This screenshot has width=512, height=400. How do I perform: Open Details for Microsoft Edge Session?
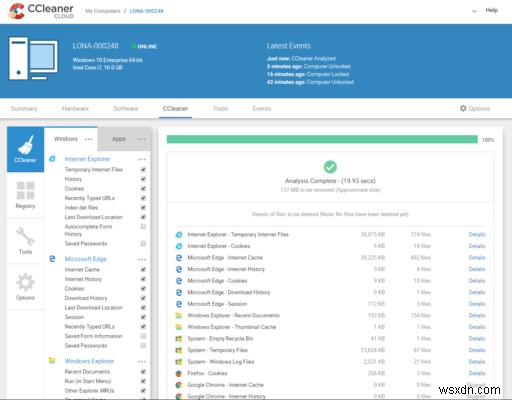[477, 304]
